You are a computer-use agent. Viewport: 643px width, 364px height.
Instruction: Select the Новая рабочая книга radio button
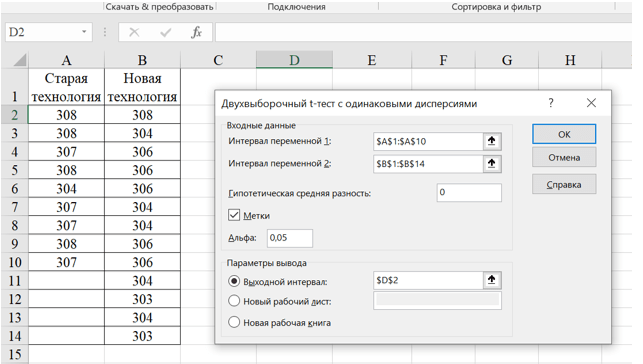click(x=234, y=322)
